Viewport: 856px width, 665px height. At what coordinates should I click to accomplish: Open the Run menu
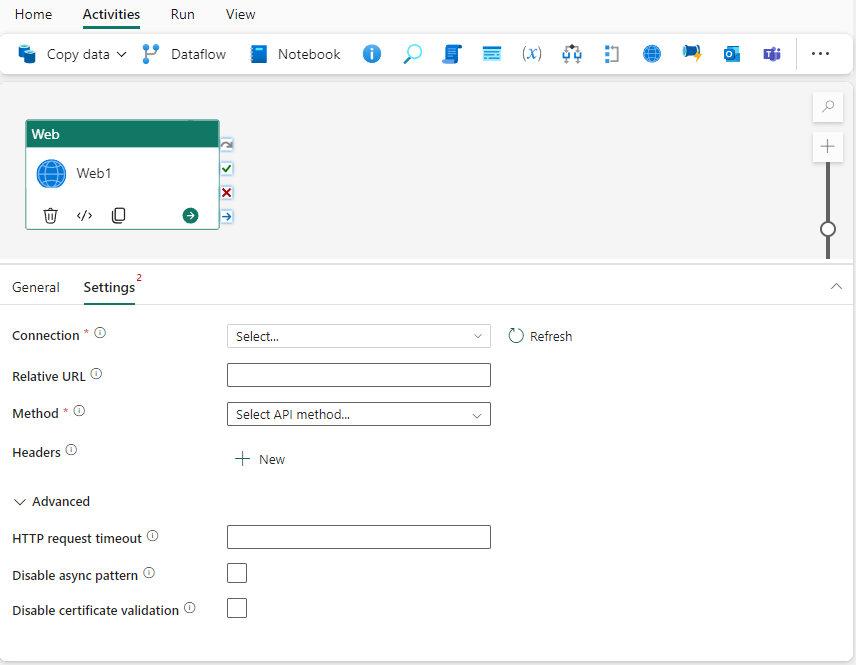coord(182,14)
